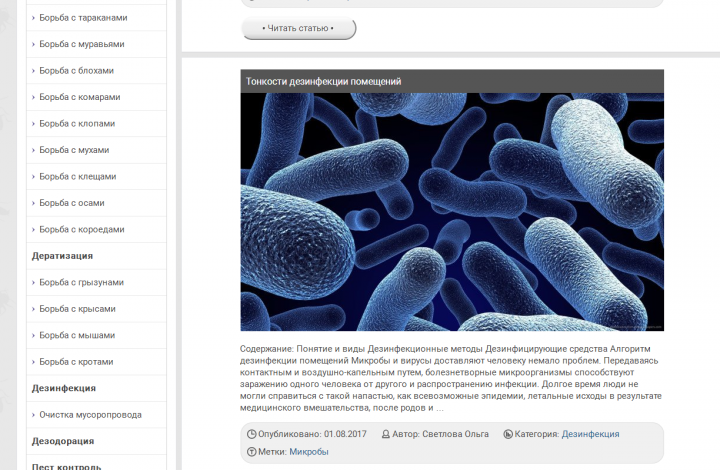The height and width of the screenshot is (470, 720).
Task: Go to Борьба с короедами
Action: pyautogui.click(x=82, y=229)
